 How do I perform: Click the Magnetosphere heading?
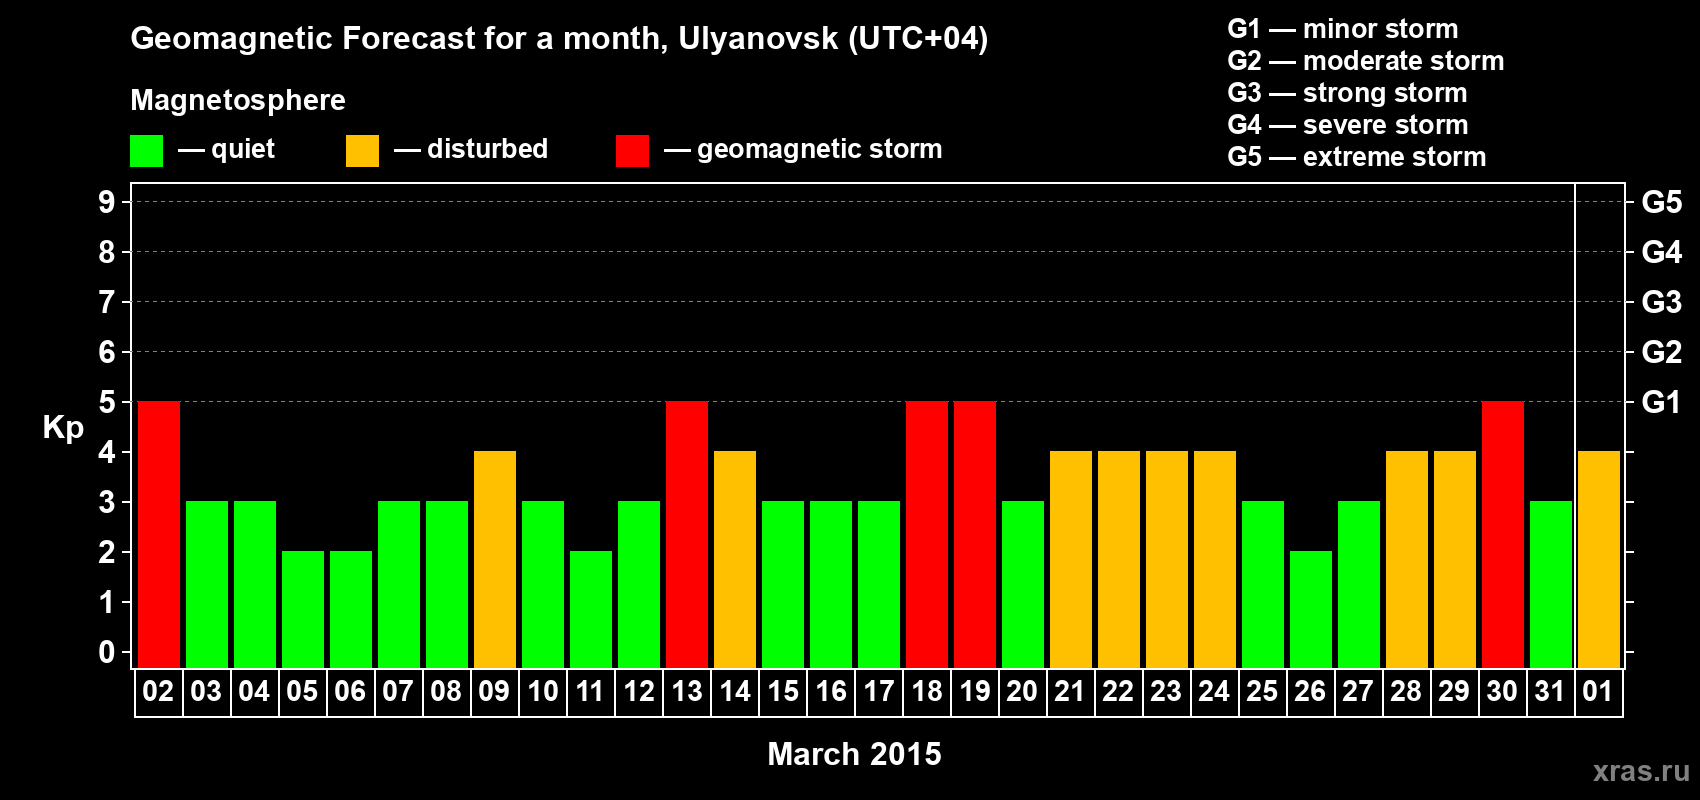[238, 101]
